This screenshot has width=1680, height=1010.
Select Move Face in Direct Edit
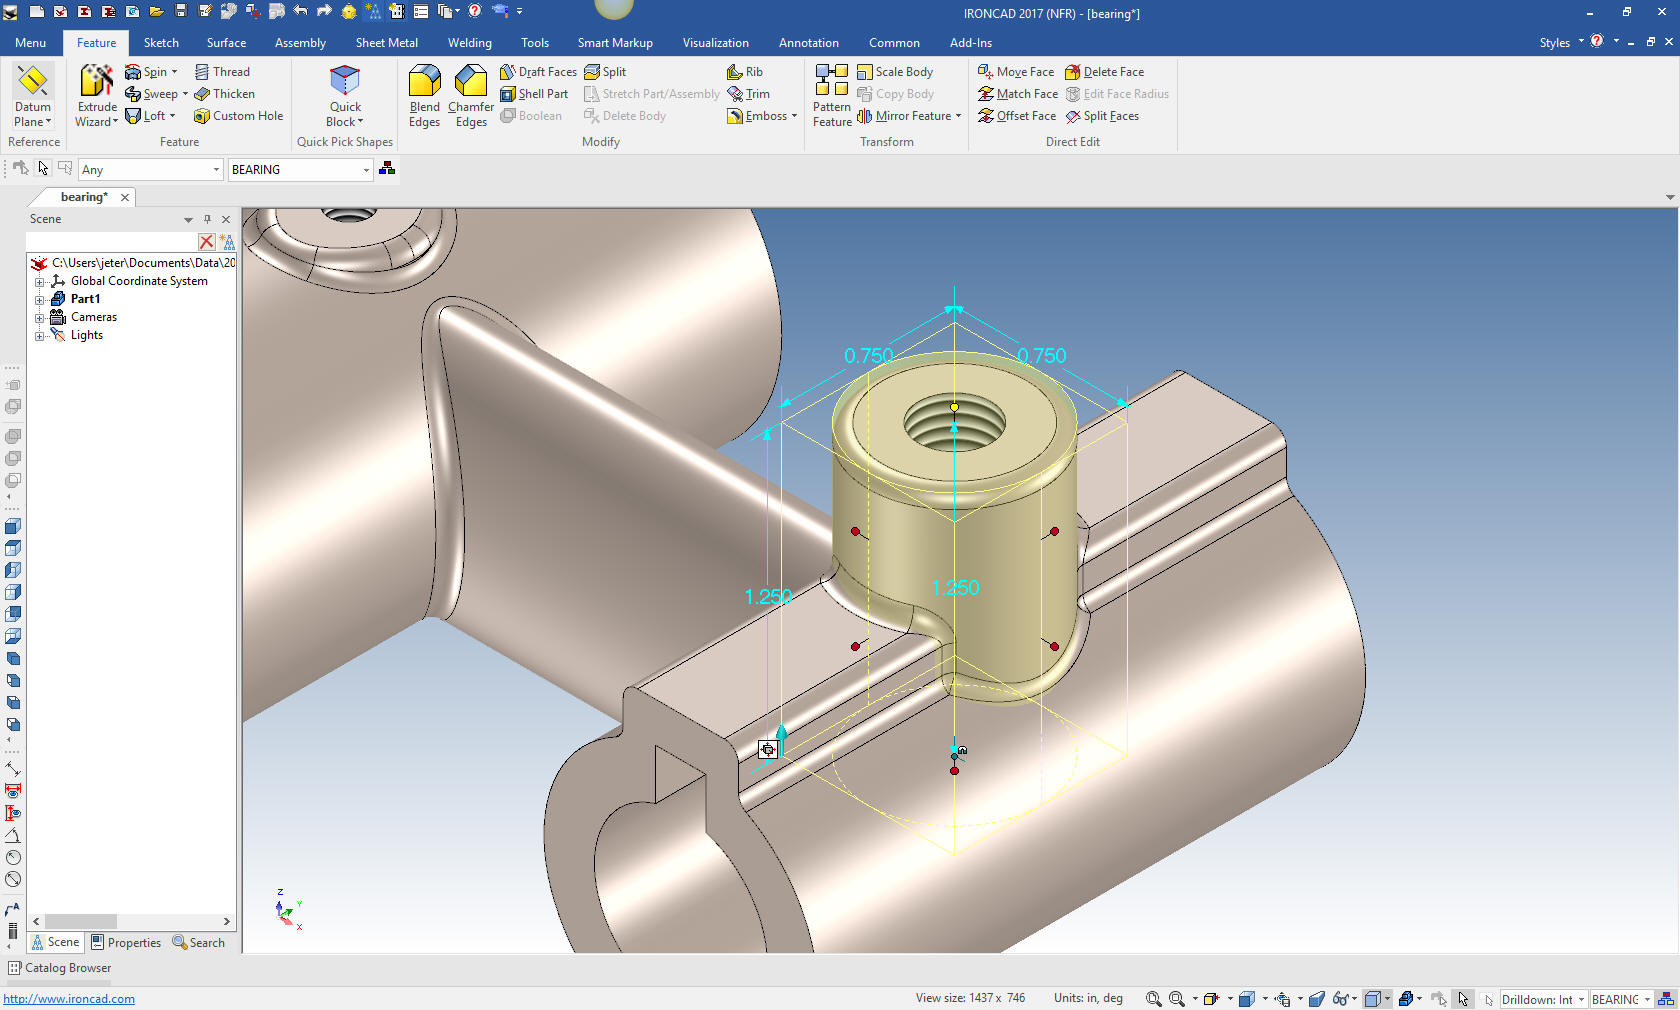click(x=1016, y=72)
